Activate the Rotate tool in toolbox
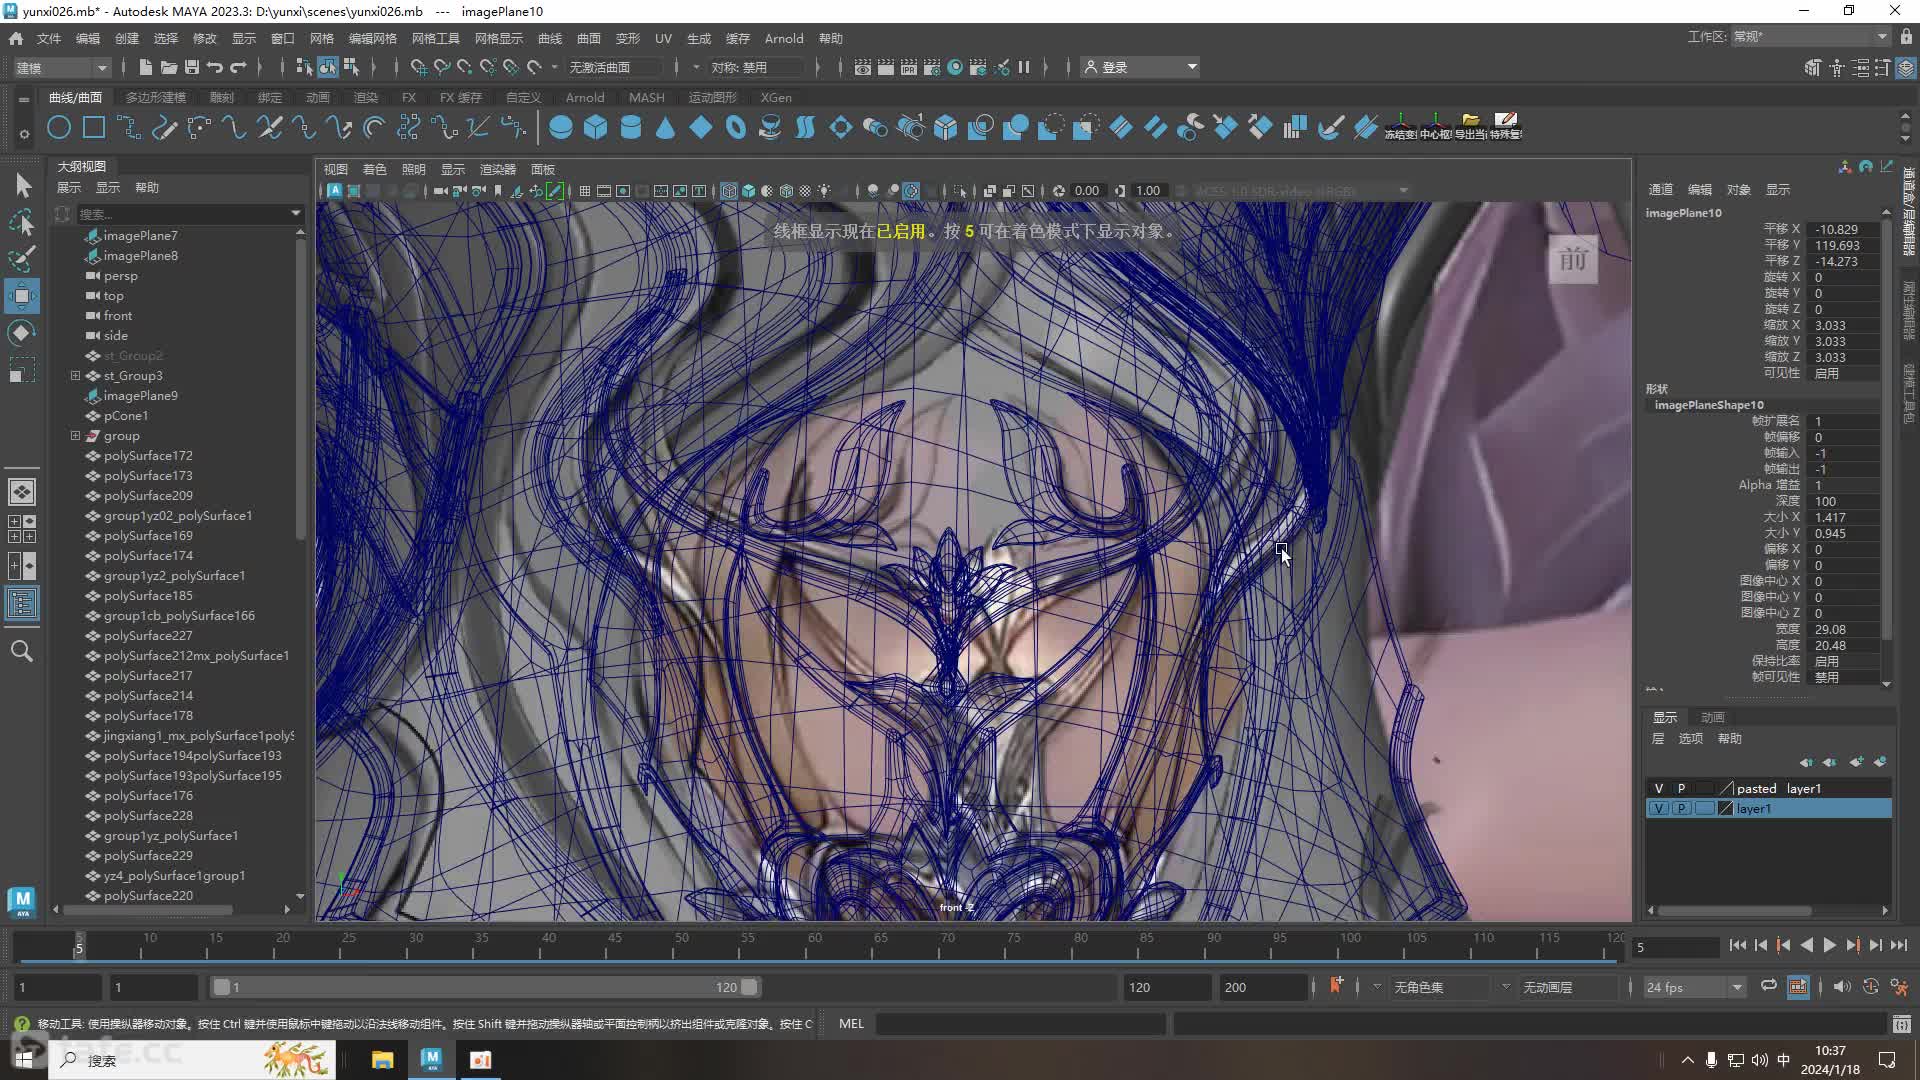The image size is (1920, 1080). [x=22, y=333]
